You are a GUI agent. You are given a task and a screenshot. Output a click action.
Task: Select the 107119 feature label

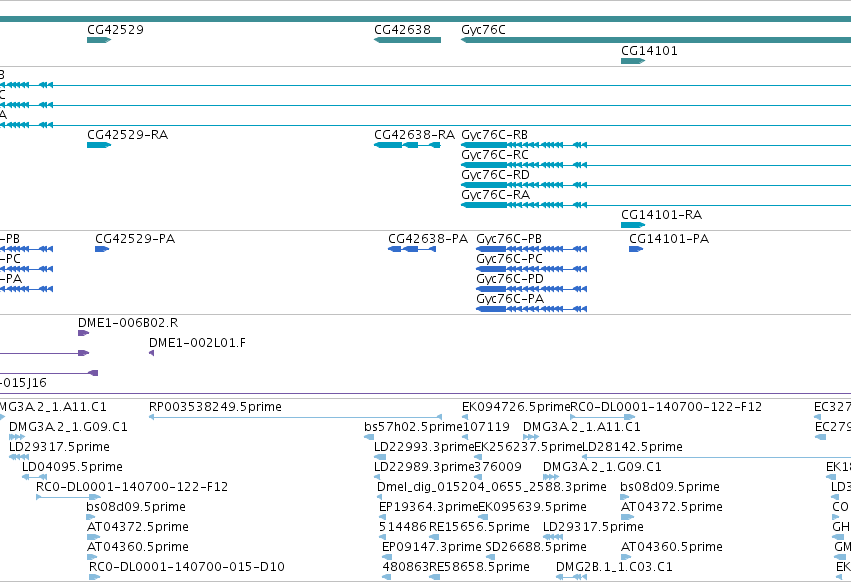(486, 427)
